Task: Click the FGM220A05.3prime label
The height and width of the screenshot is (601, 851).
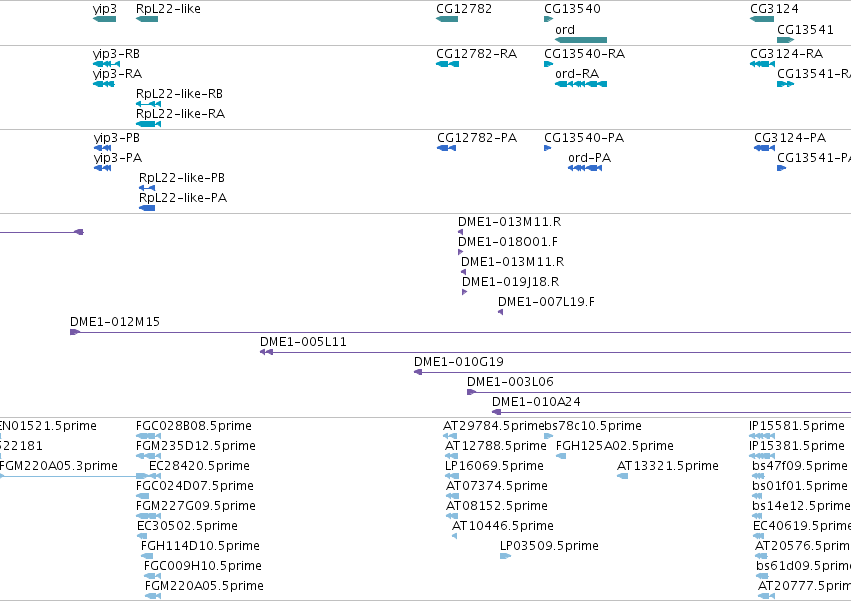Action: coord(59,466)
